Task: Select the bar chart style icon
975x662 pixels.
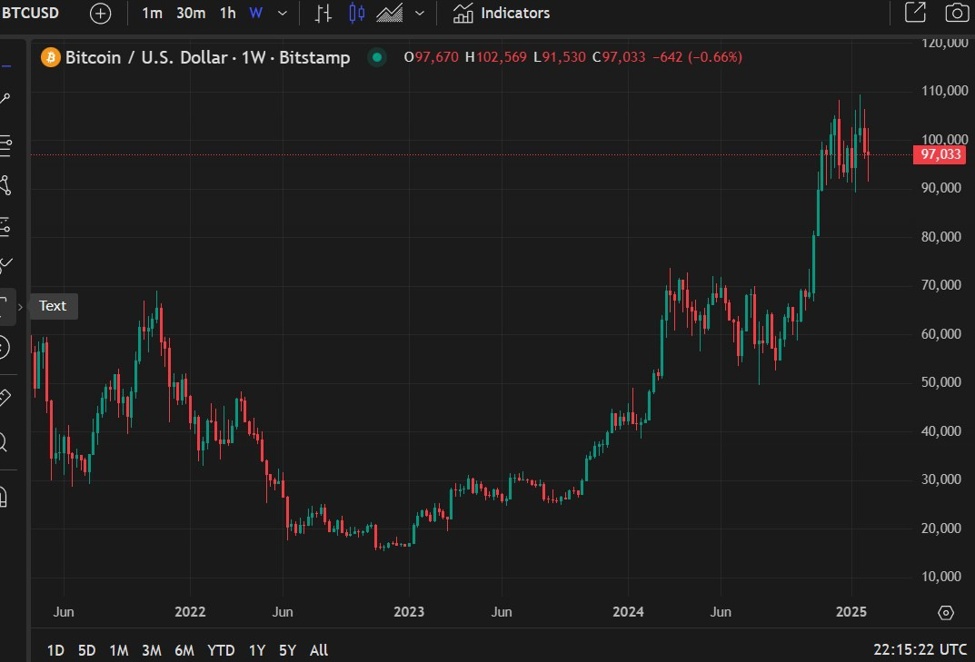Action: coord(323,13)
